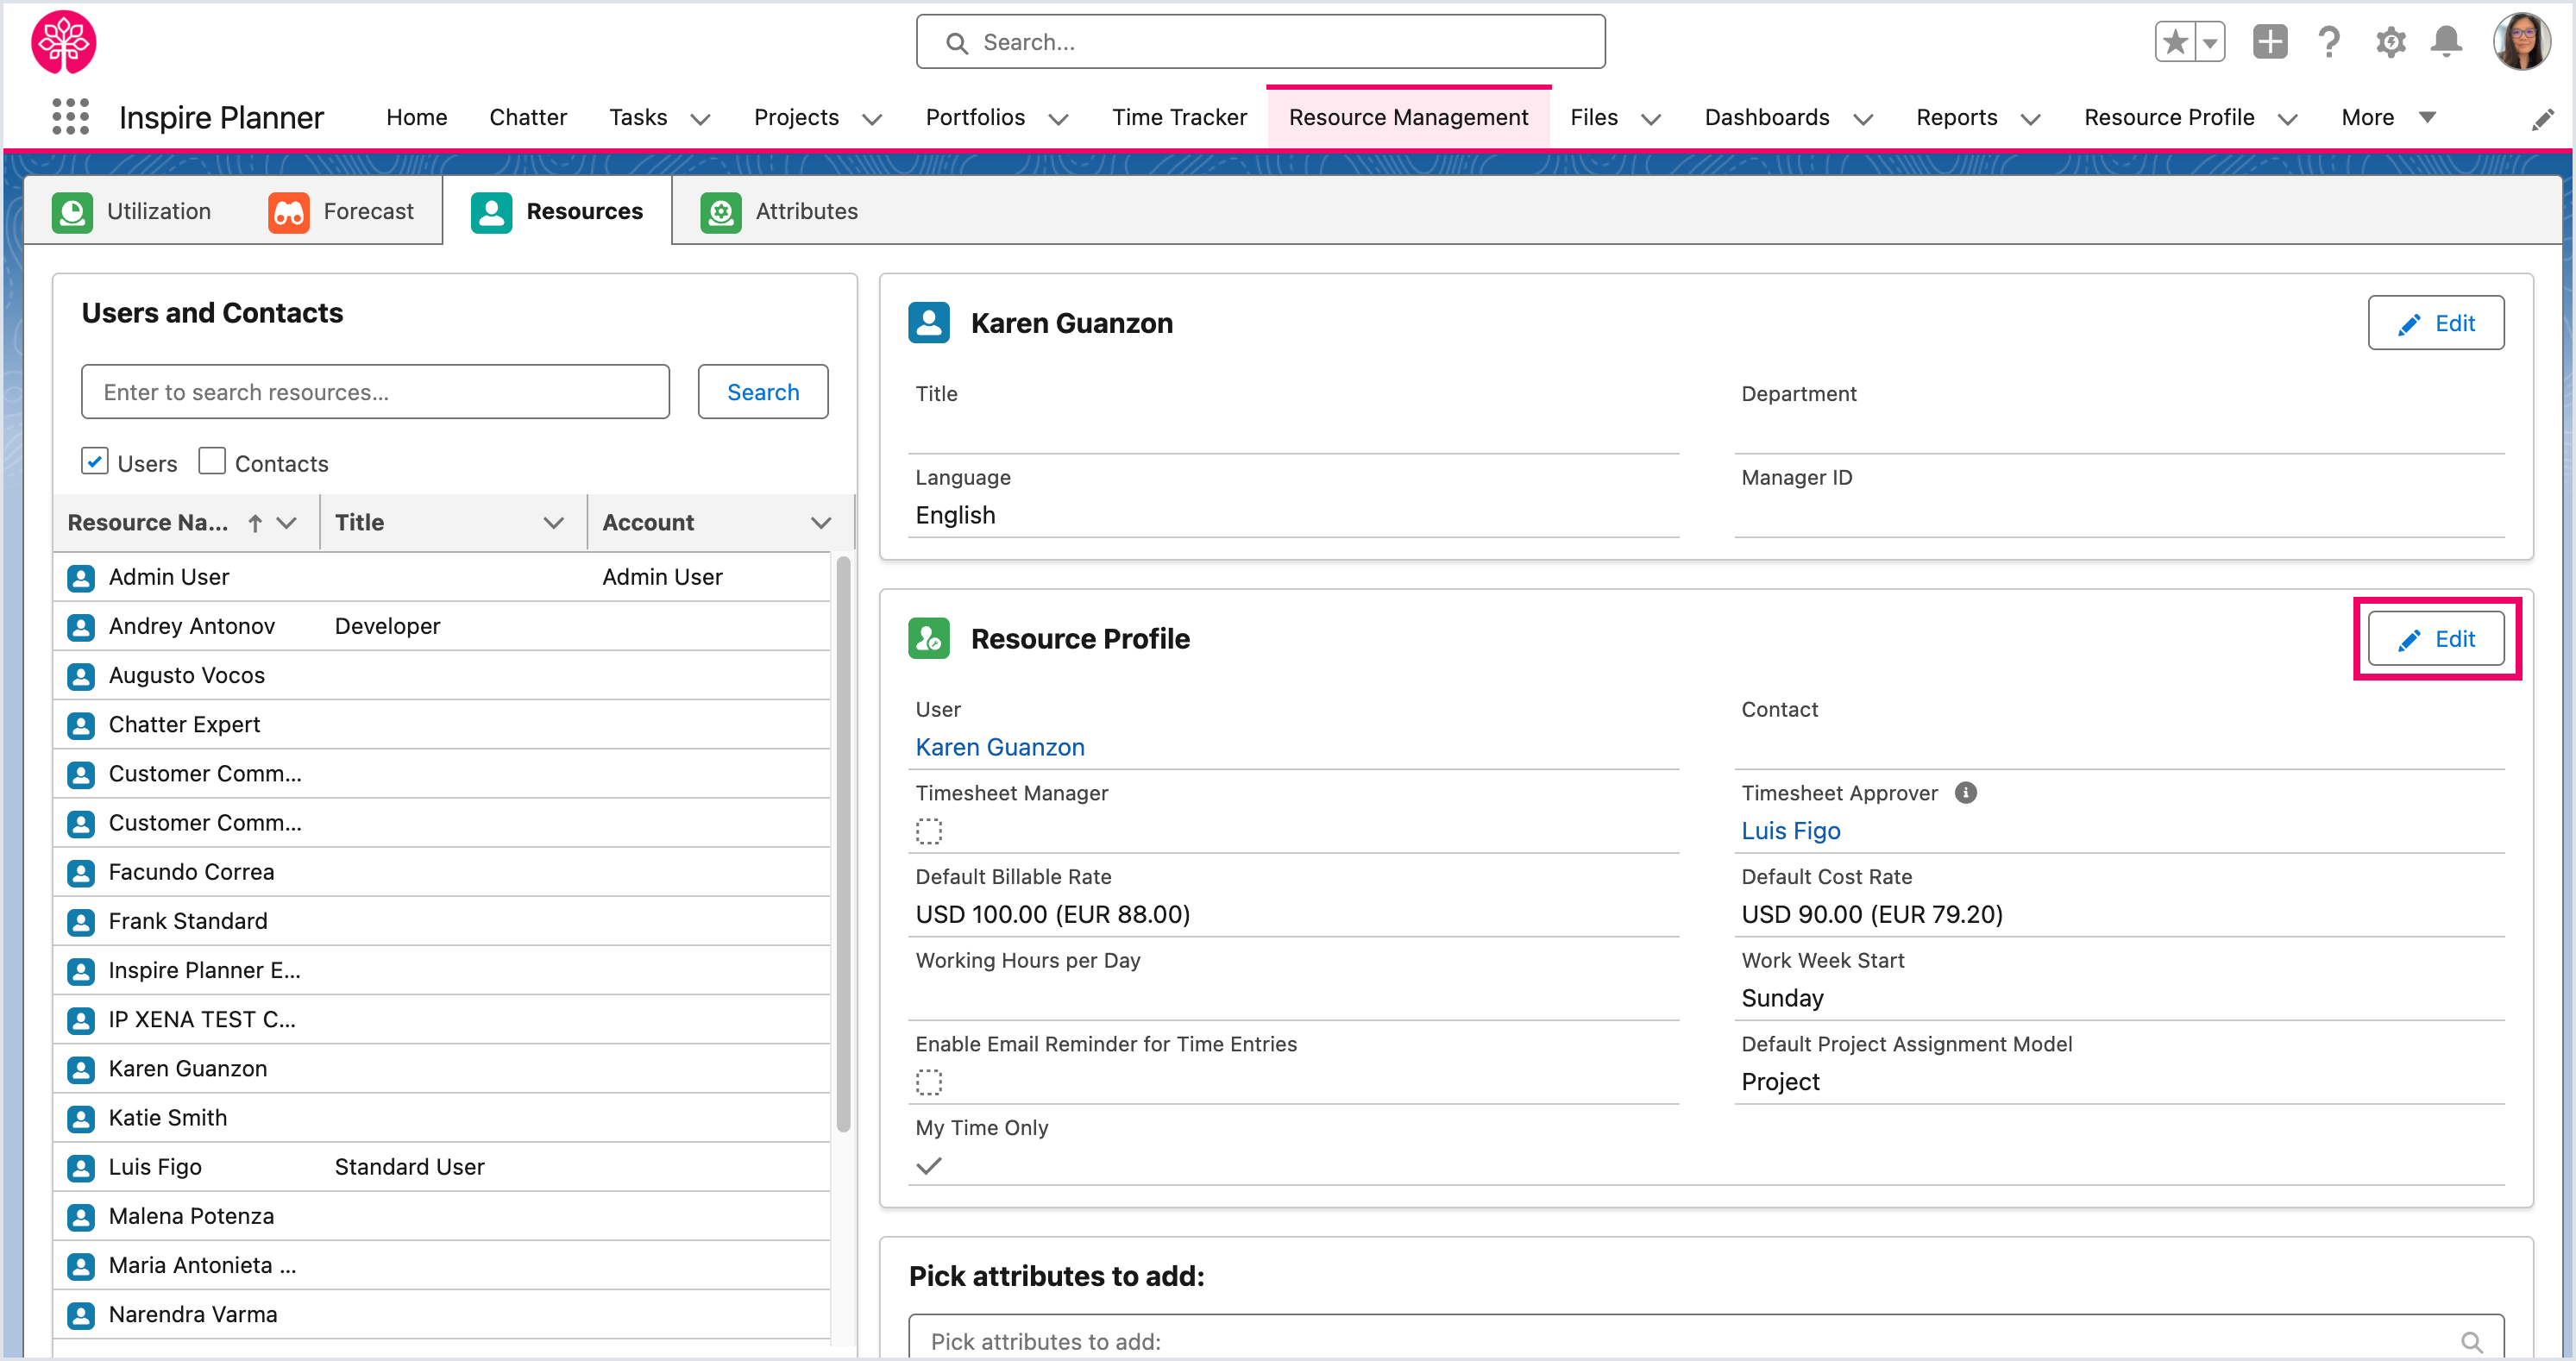This screenshot has height=1361, width=2576.
Task: Click Edit in Resource Profile section
Action: click(x=2436, y=639)
